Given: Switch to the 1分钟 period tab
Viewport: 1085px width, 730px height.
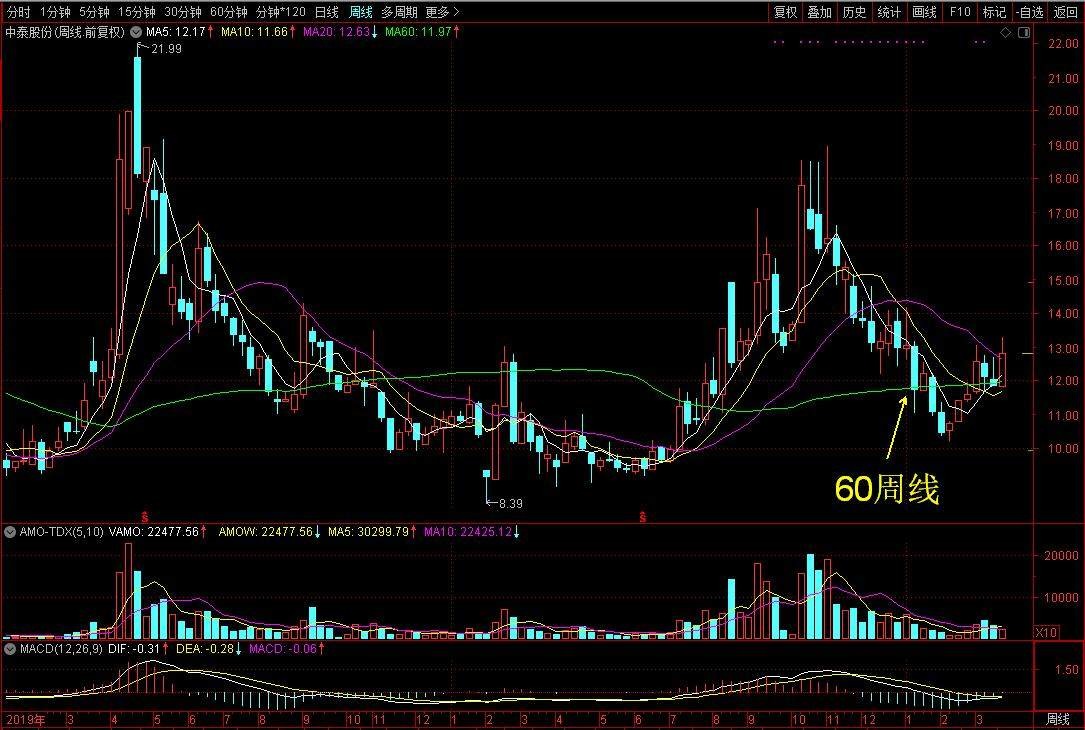Looking at the screenshot, I should tap(55, 12).
